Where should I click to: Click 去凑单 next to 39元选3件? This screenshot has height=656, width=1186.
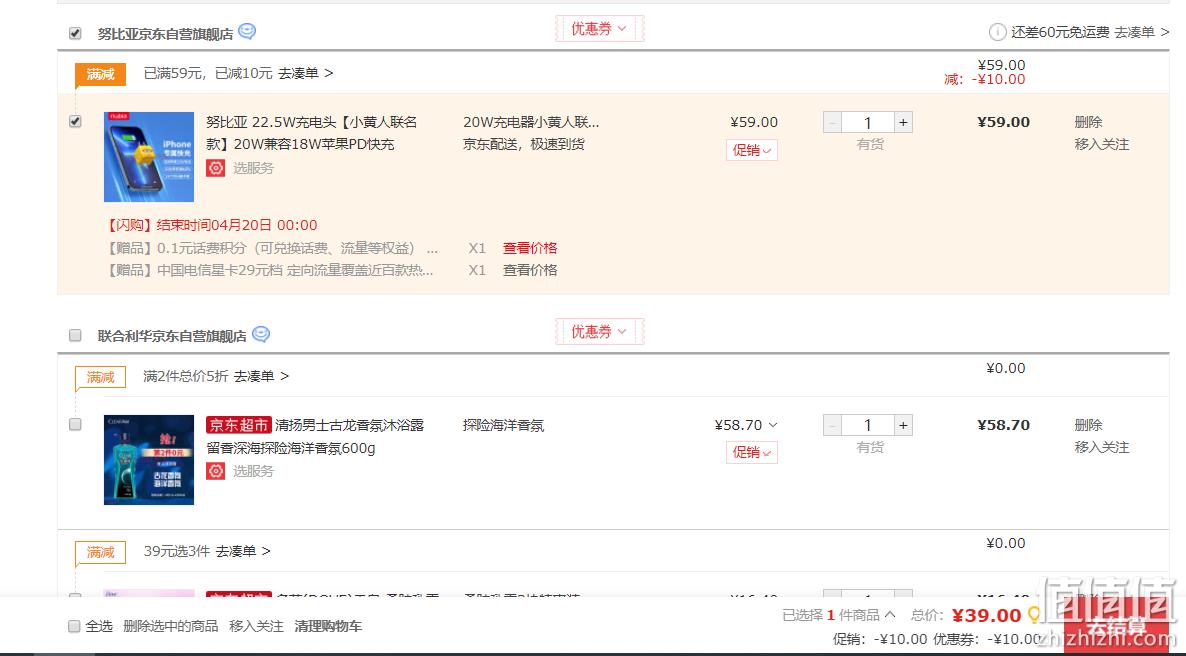(244, 552)
